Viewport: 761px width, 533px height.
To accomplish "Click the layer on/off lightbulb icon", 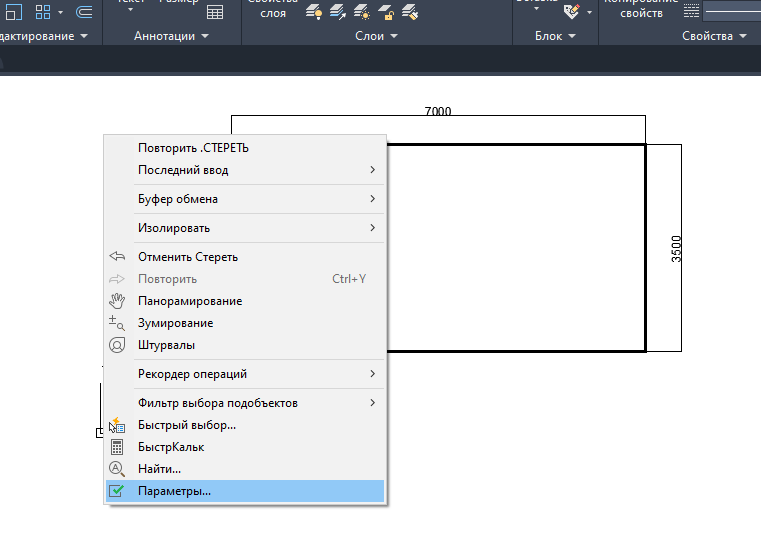I will tap(314, 12).
